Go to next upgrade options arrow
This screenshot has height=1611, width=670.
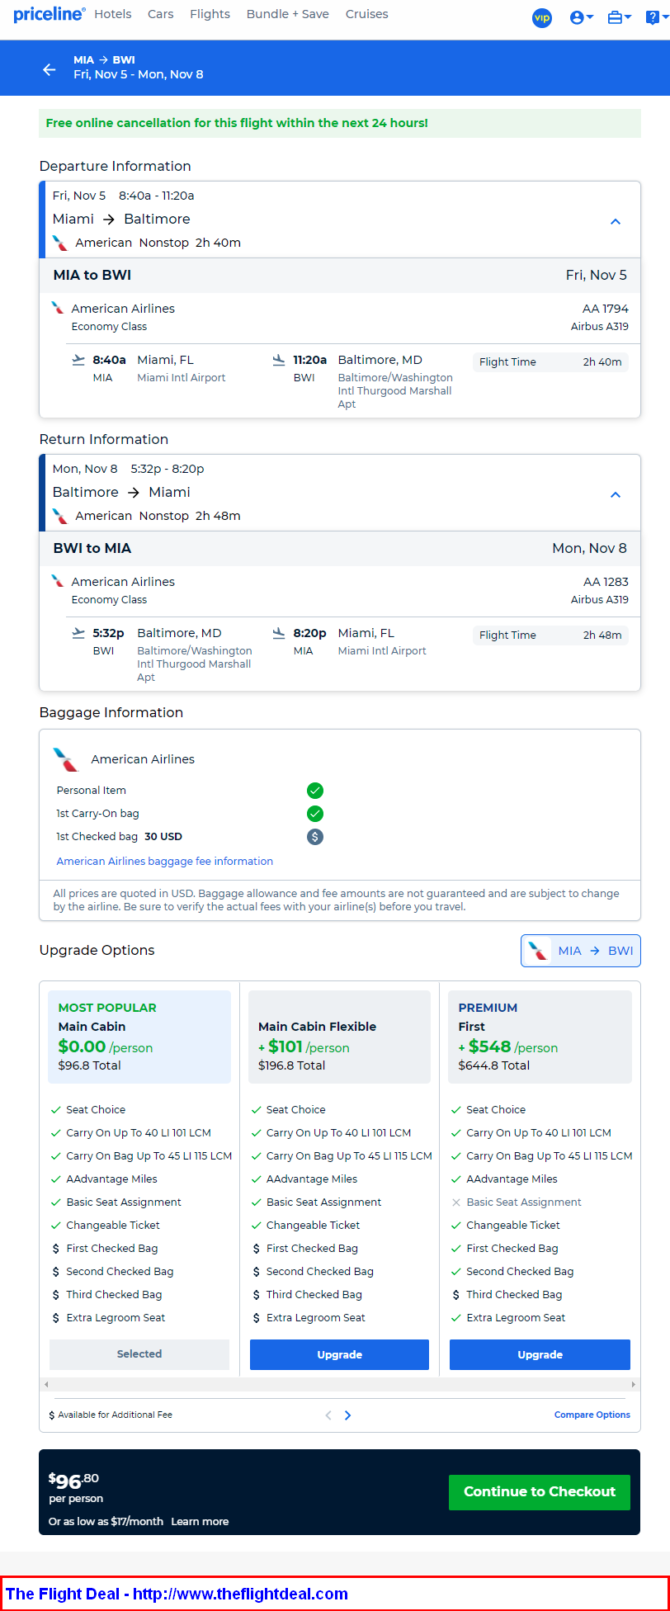[348, 1415]
